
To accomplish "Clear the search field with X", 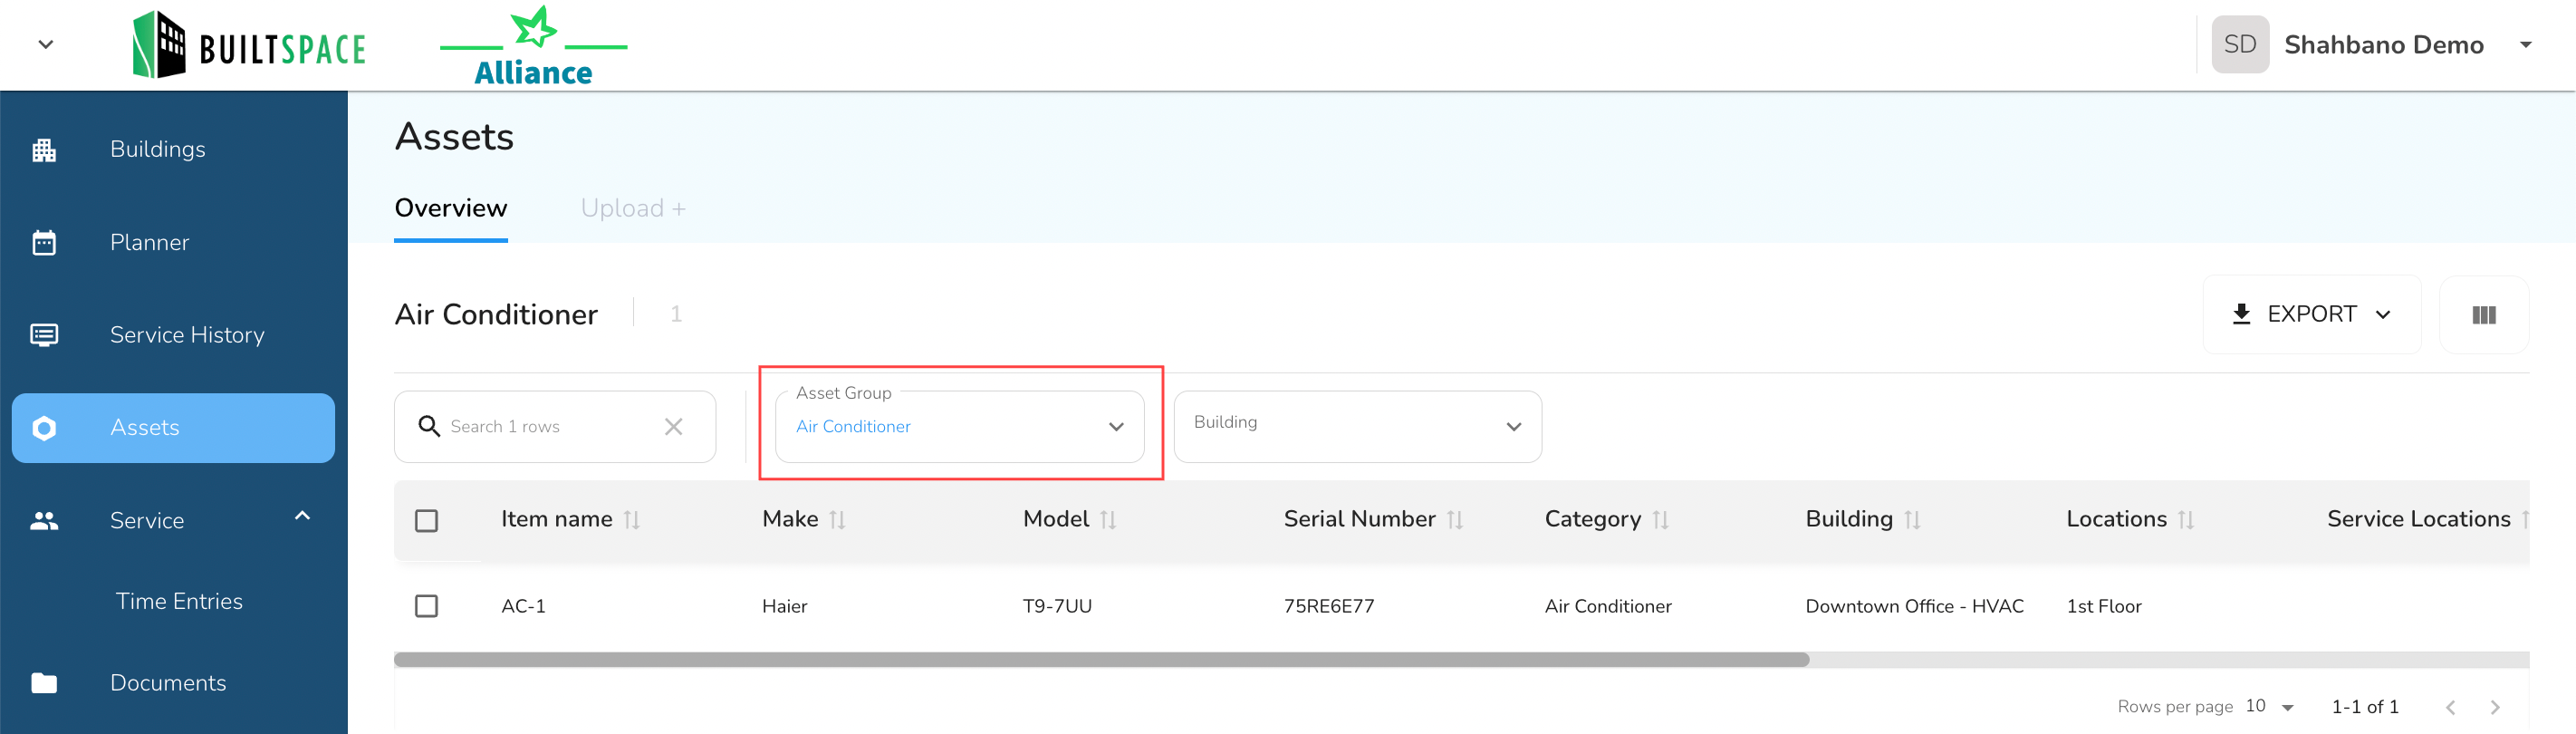I will (x=674, y=427).
